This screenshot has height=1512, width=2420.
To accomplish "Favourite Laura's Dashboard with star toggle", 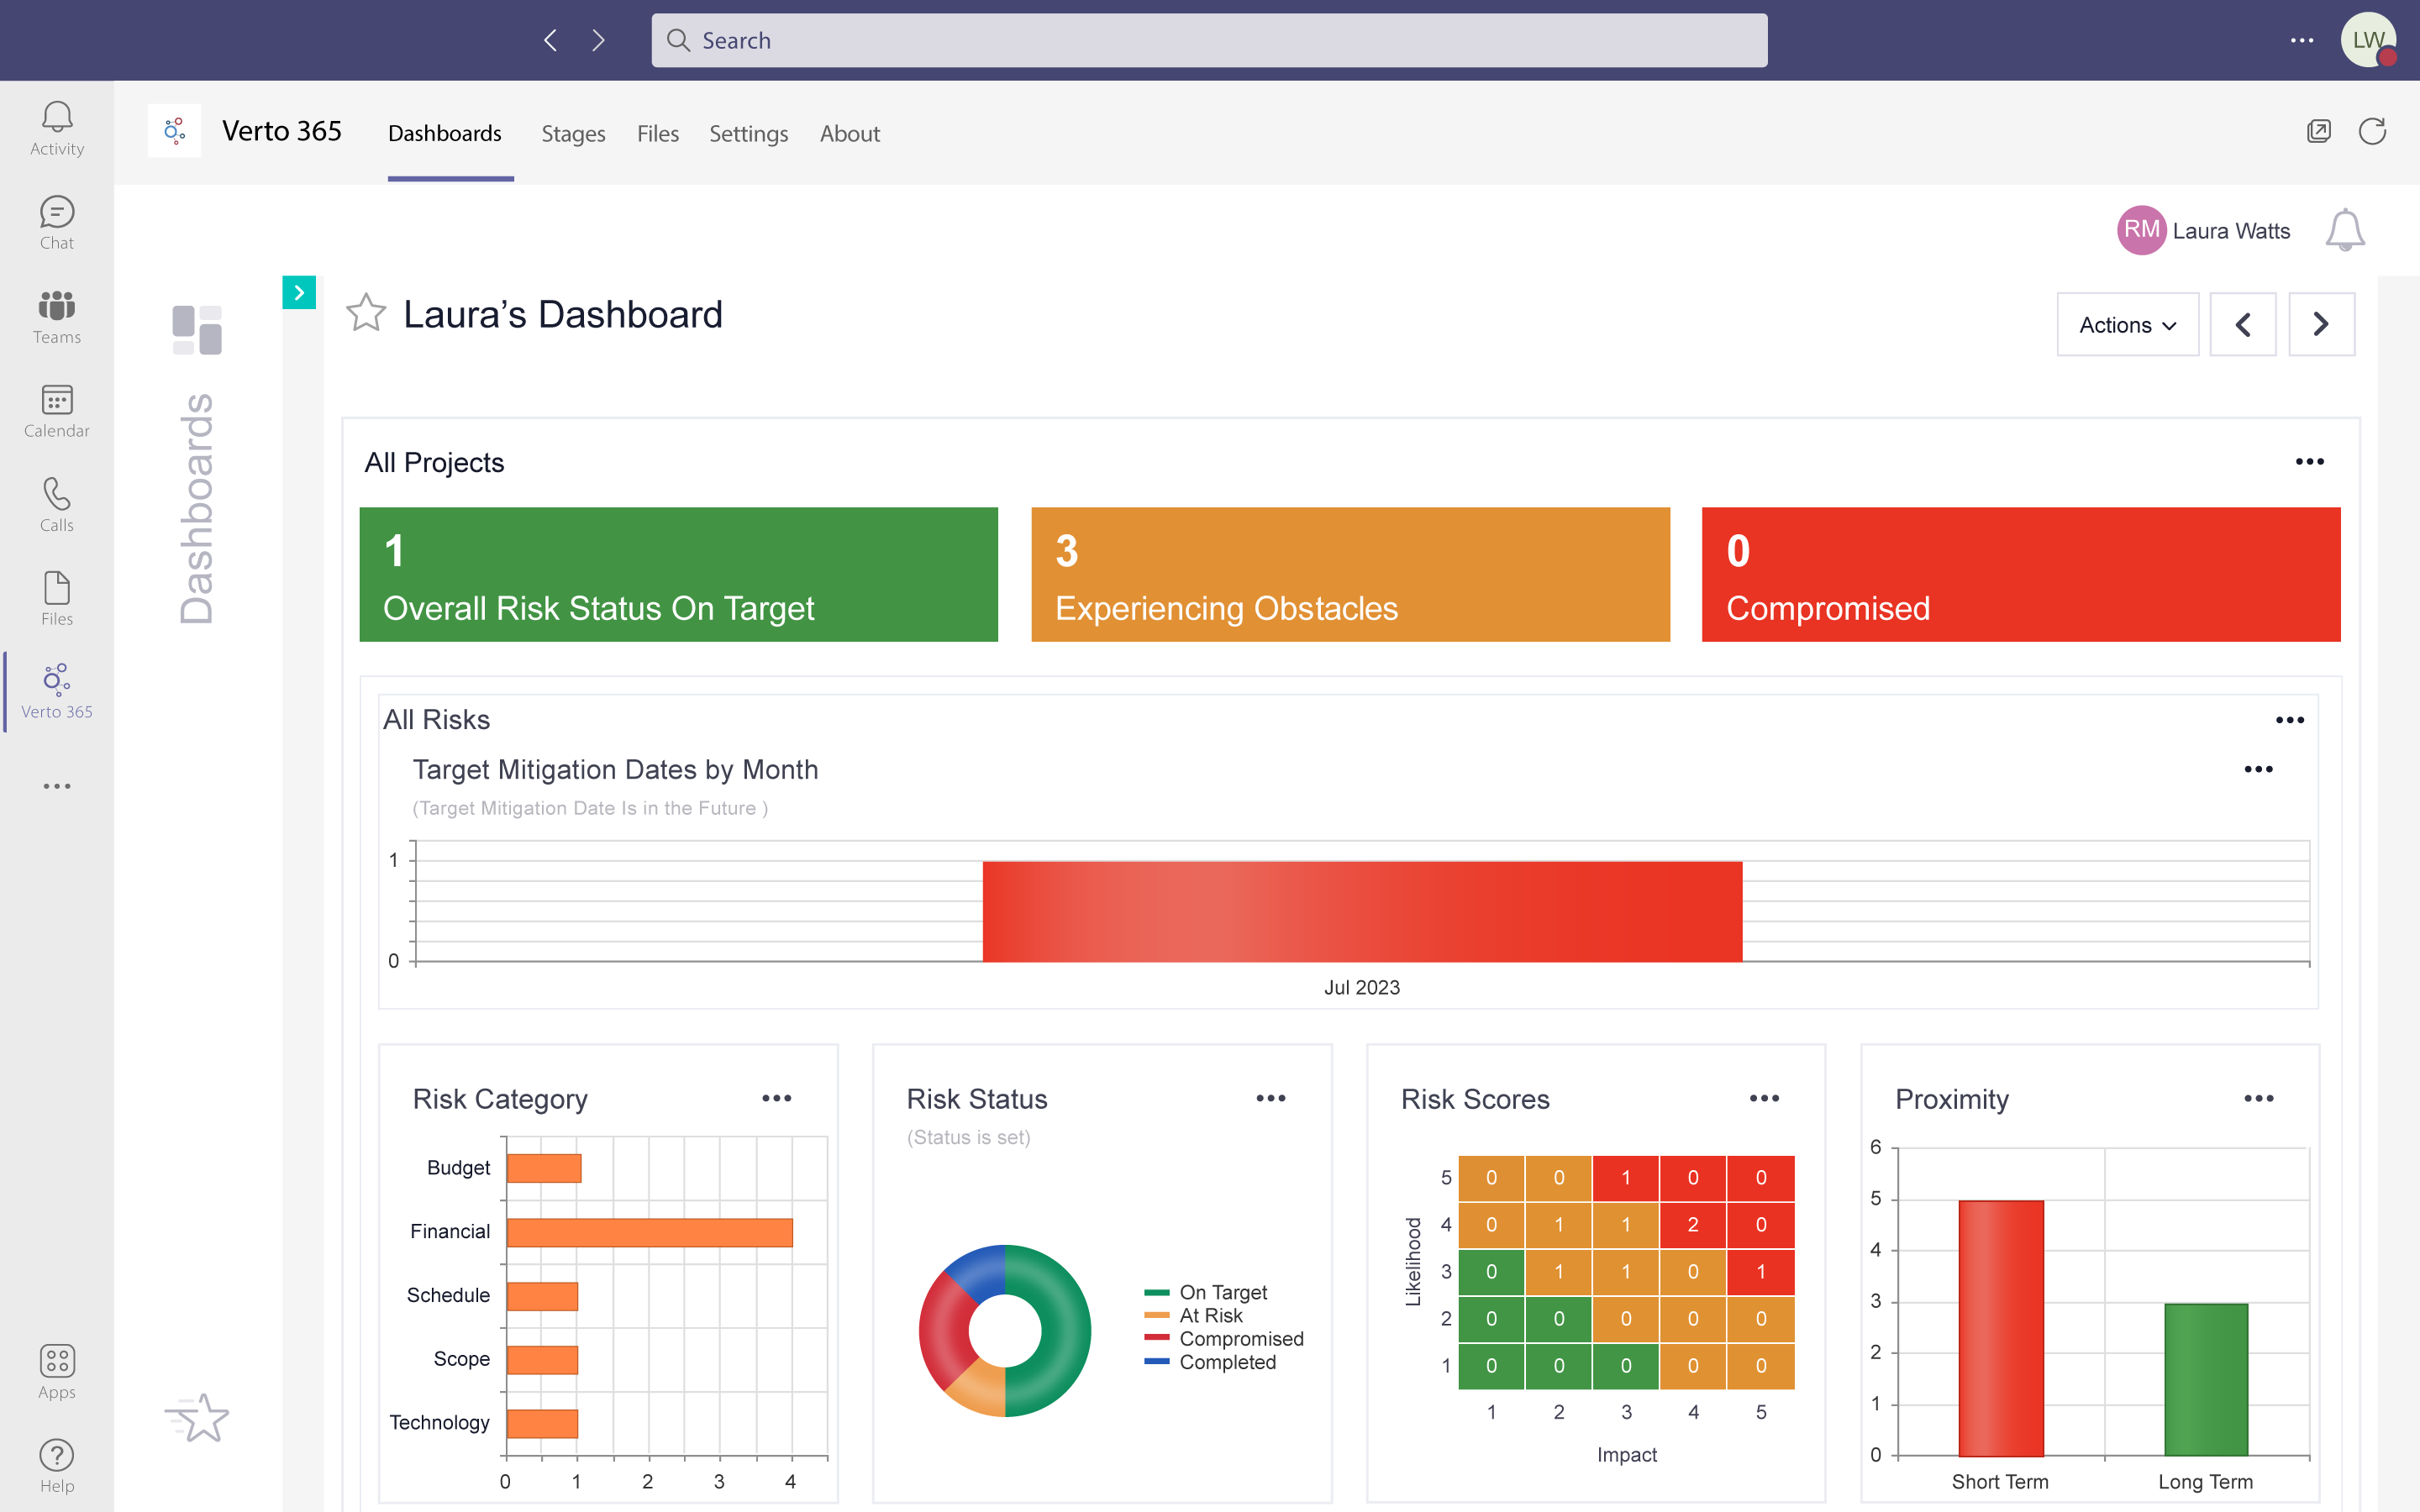I will [x=366, y=314].
